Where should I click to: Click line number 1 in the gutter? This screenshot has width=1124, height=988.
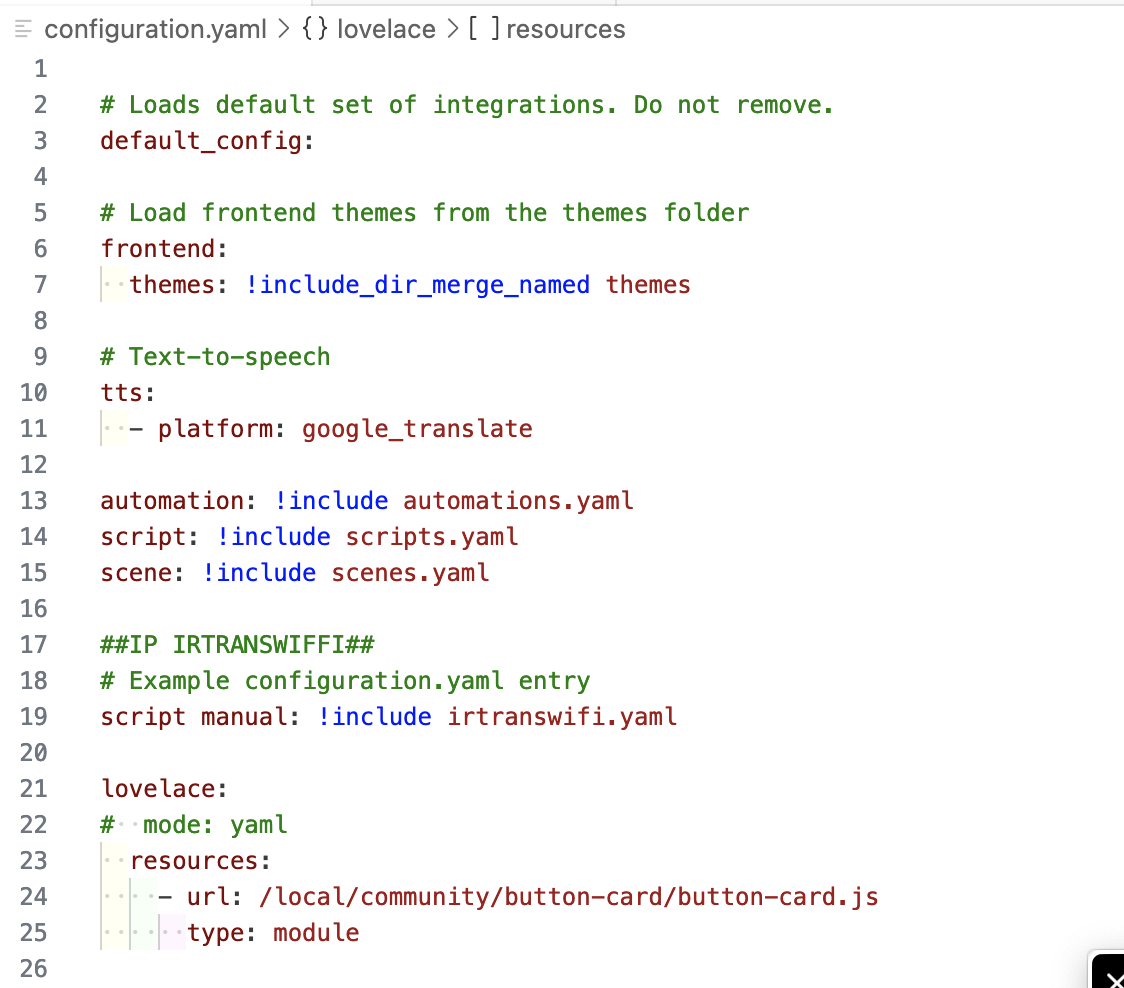click(x=40, y=69)
